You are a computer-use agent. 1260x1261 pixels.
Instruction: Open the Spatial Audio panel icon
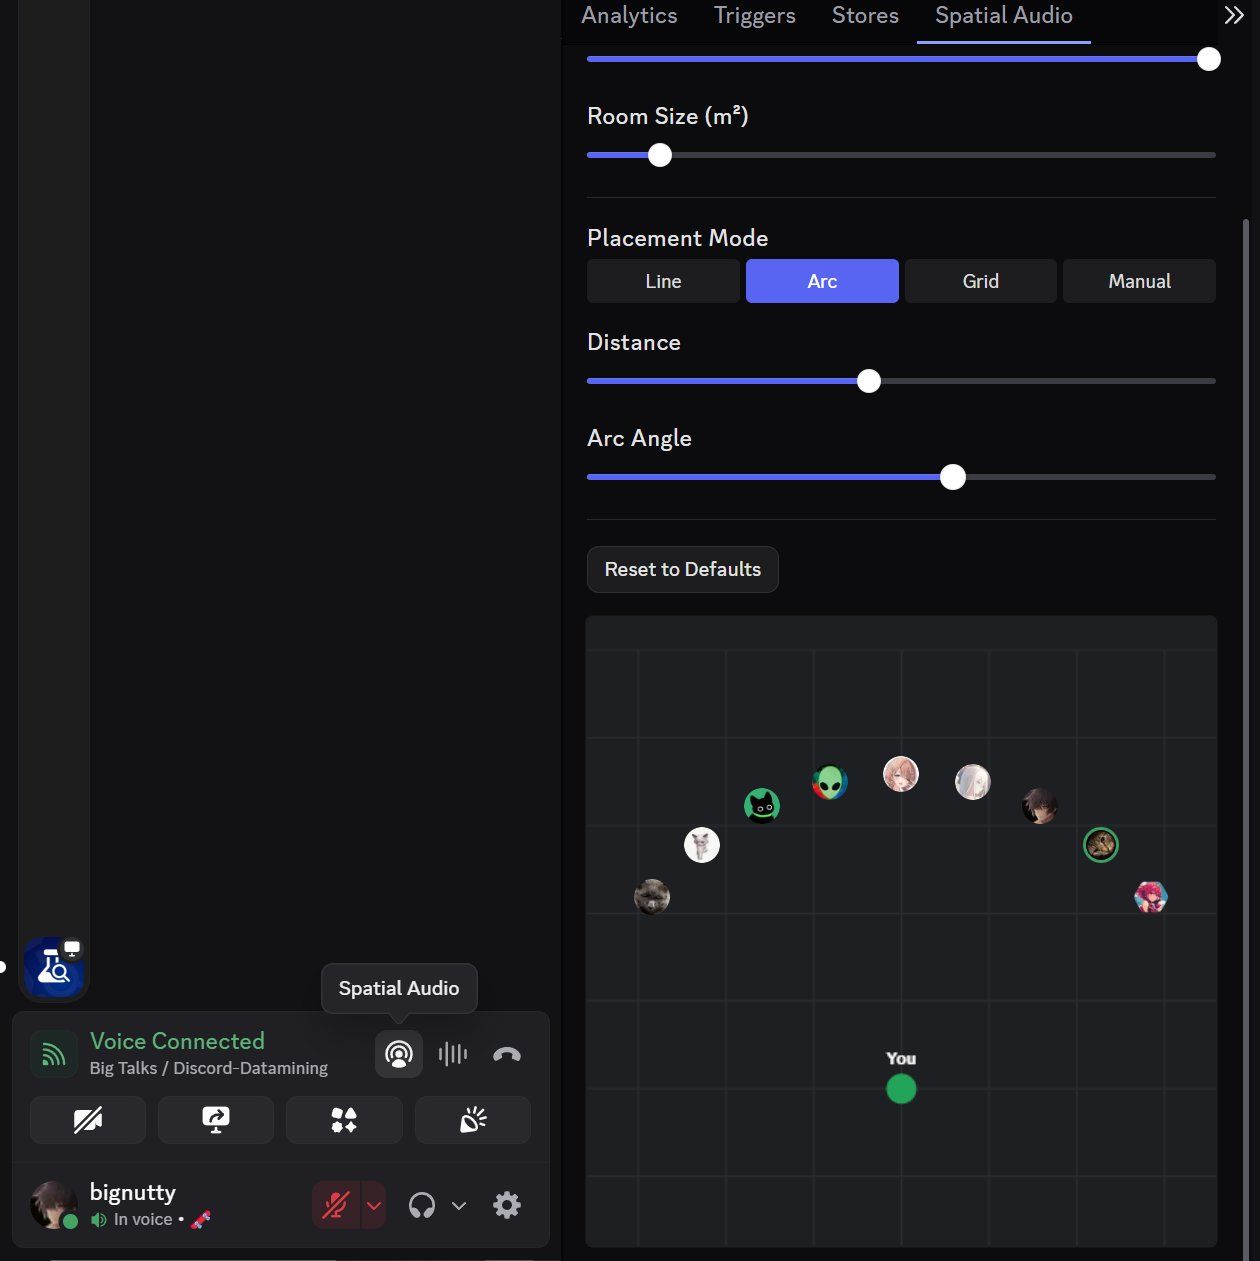(399, 1054)
